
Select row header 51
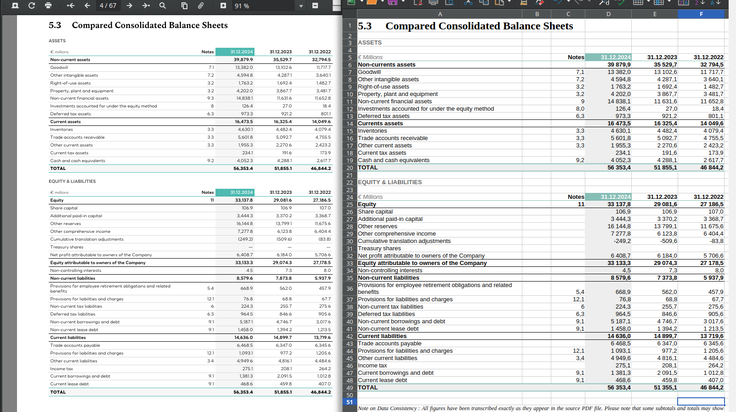tap(350, 402)
